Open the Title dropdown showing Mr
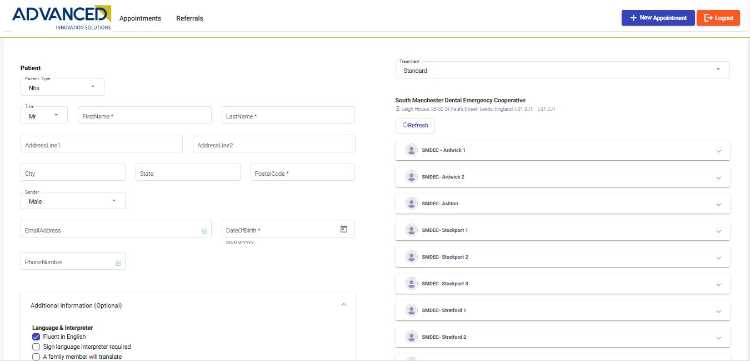Viewport: 750px width, 361px height. click(x=44, y=115)
